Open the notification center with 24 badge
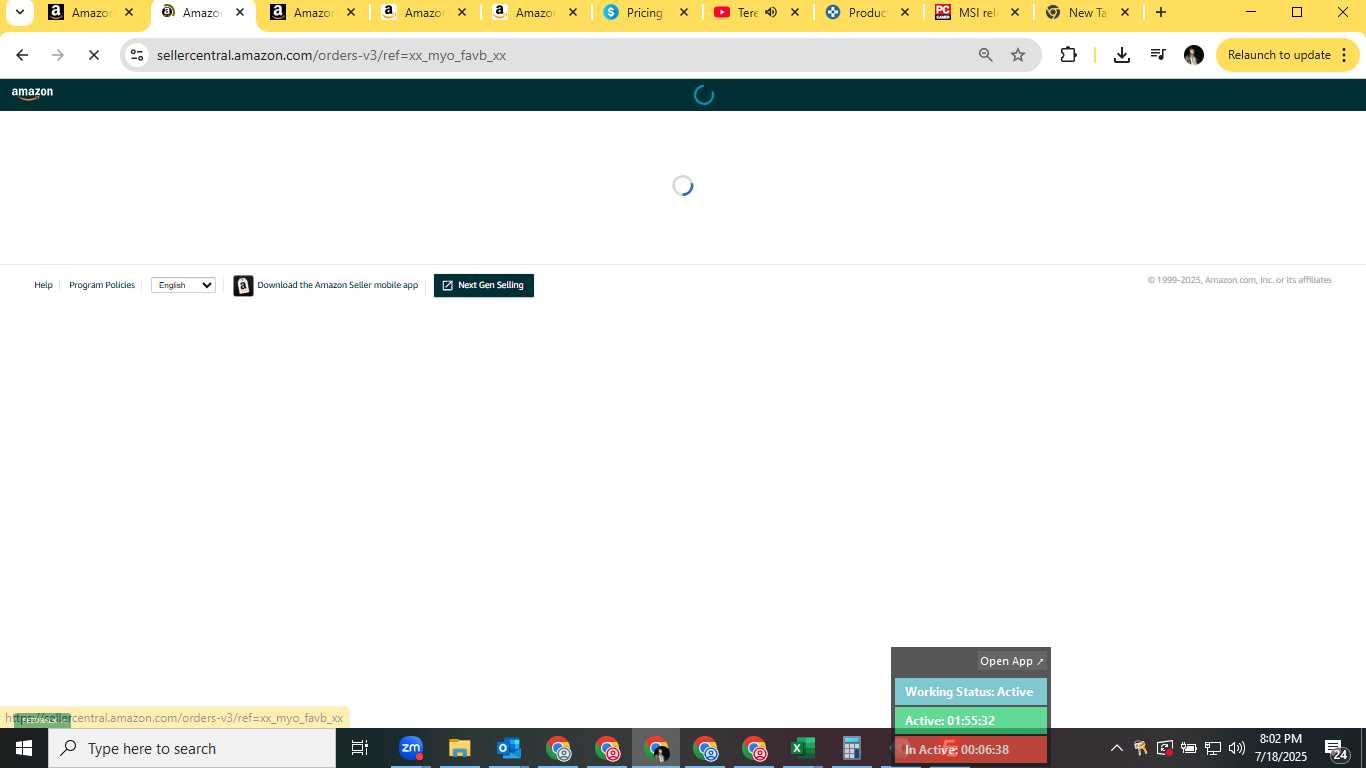 (1336, 749)
